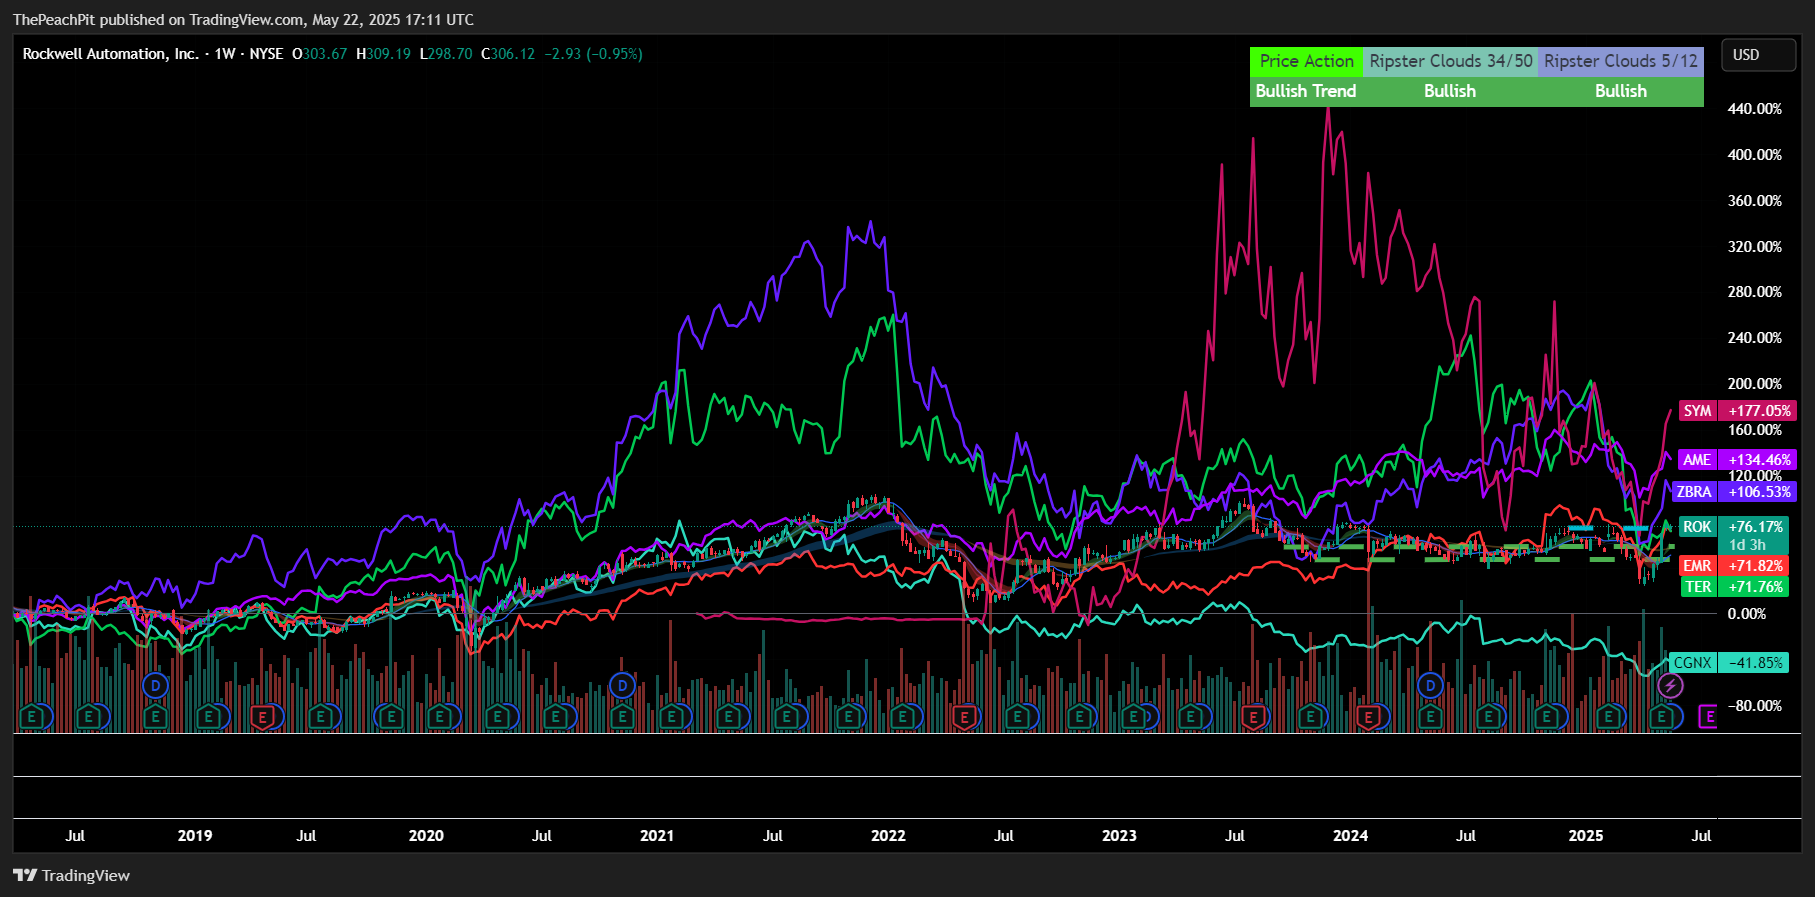Click E marker beneath the 2018 dividend D
This screenshot has width=1815, height=897.
(155, 717)
